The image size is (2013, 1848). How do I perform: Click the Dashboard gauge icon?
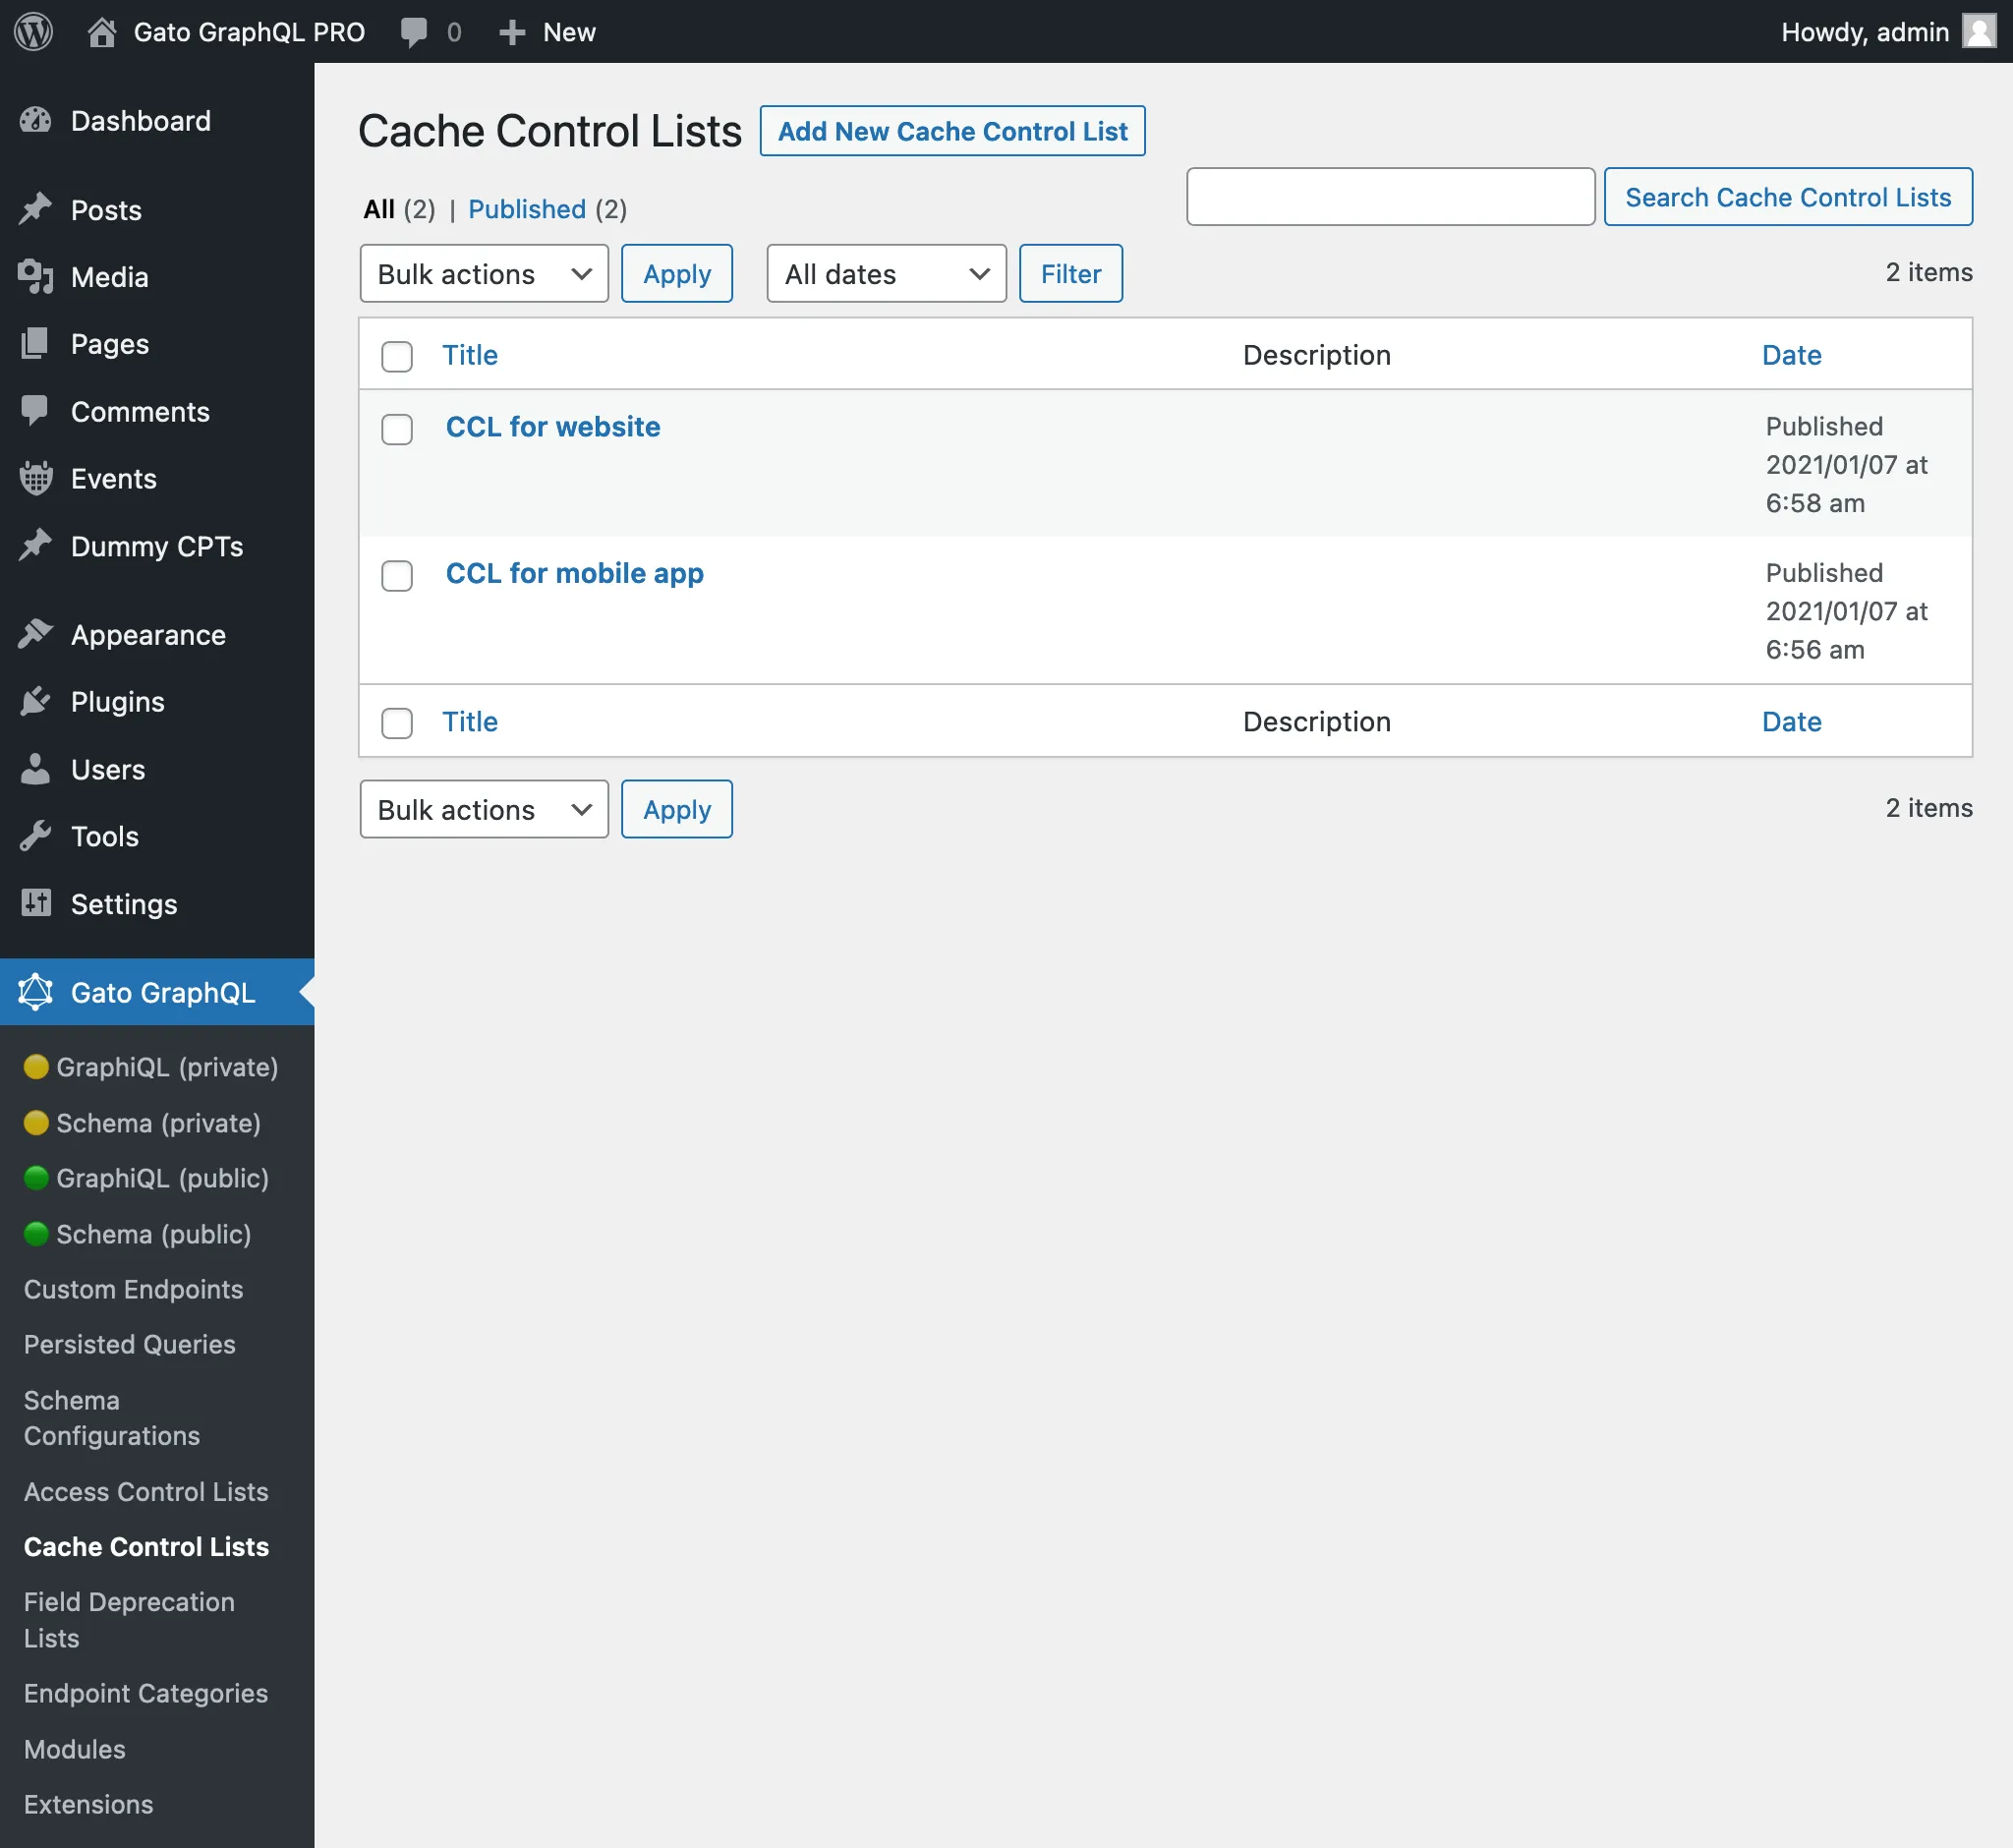(x=36, y=121)
